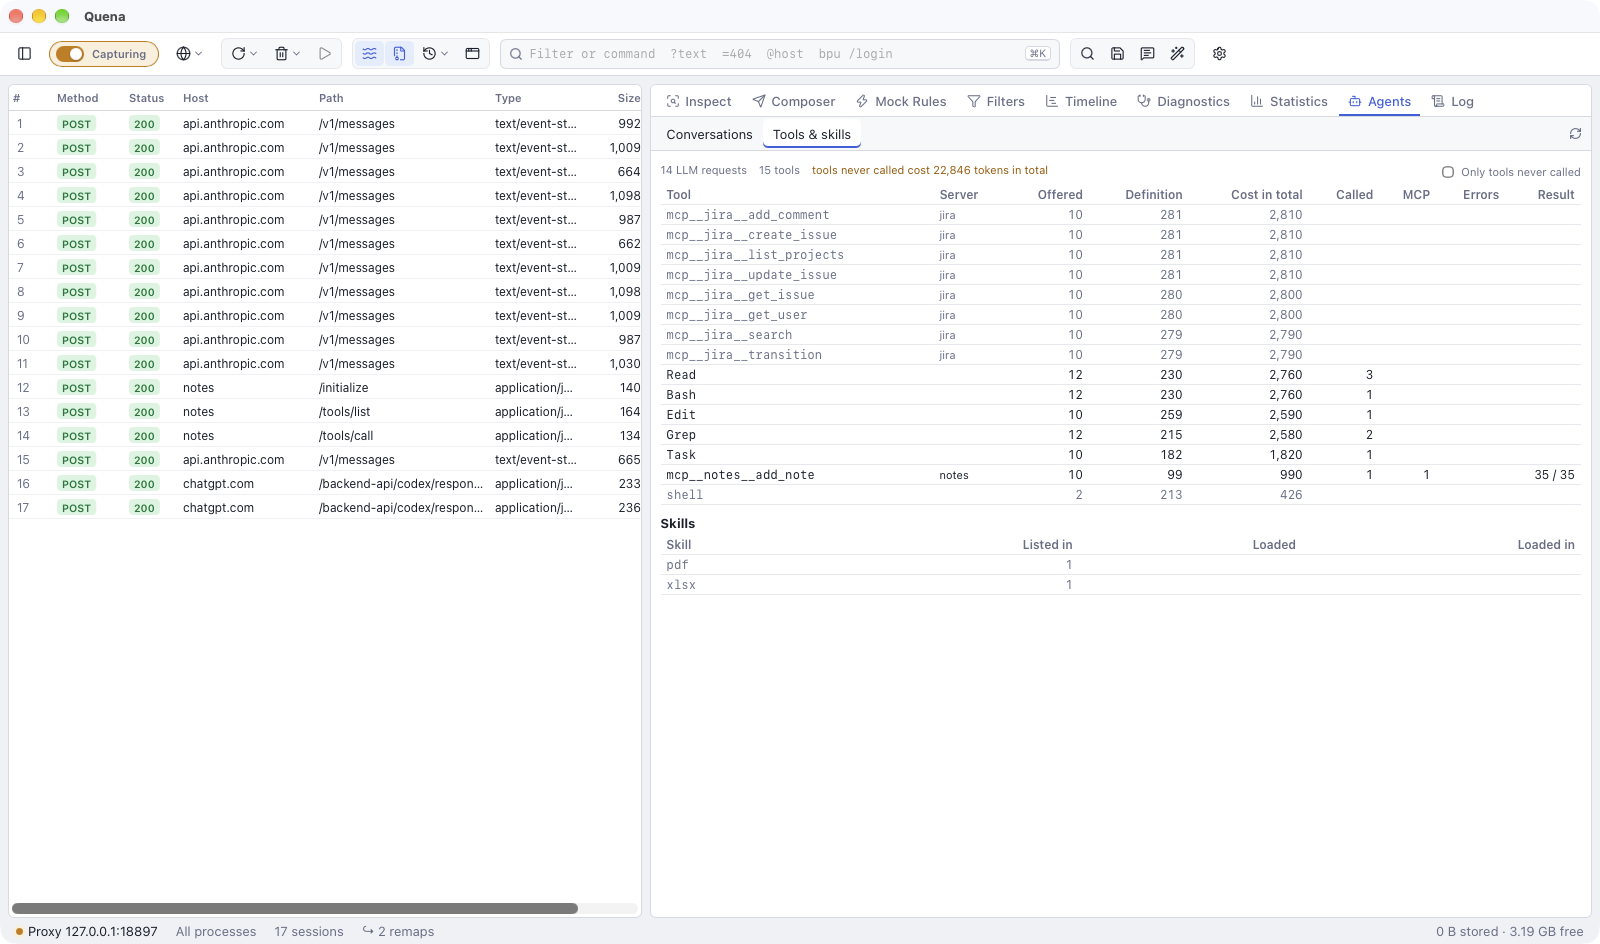1600x944 pixels.
Task: Open the history clock dropdown
Action: [x=435, y=54]
